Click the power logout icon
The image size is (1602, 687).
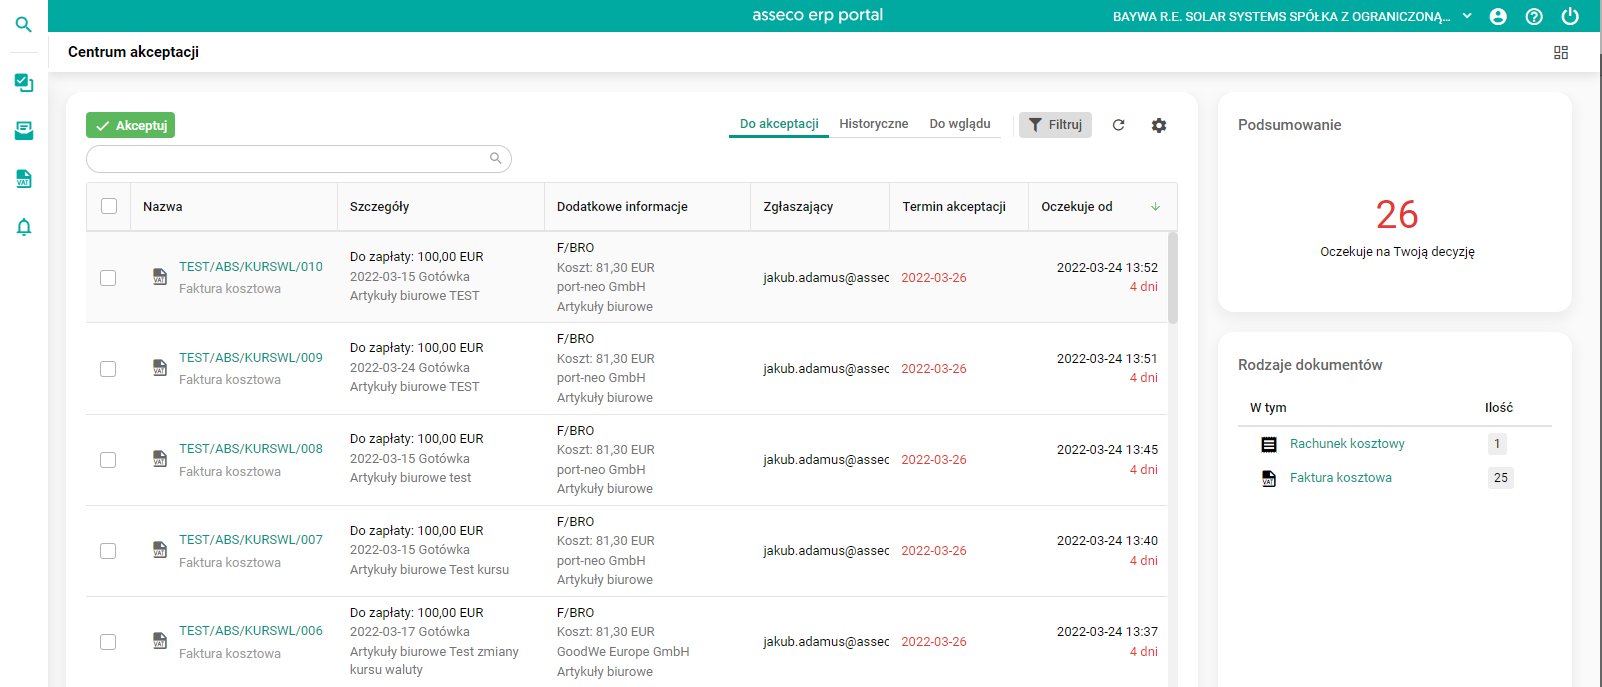[1570, 16]
